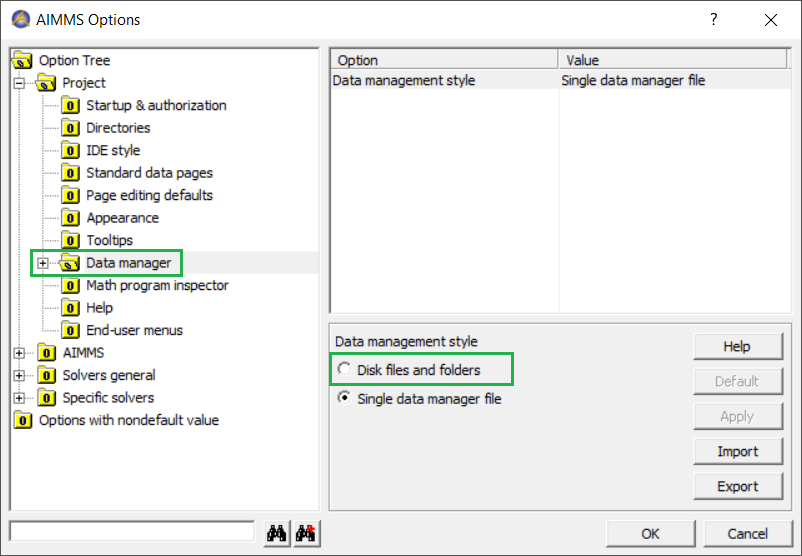The image size is (802, 556).
Task: Focus the option search input field
Action: coord(132,531)
